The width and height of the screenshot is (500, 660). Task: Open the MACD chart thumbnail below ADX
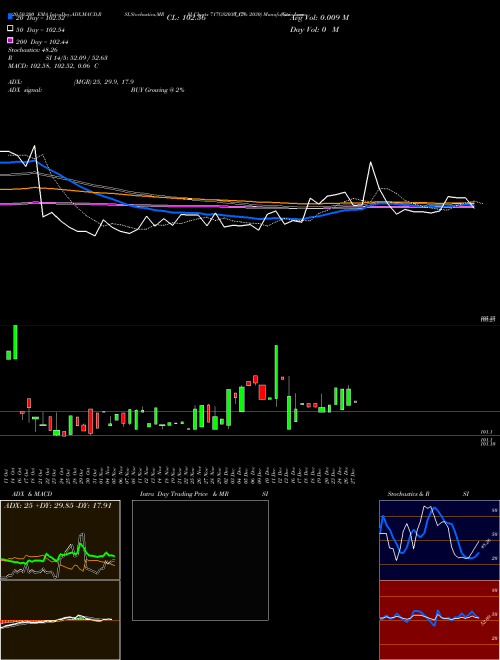(60, 620)
